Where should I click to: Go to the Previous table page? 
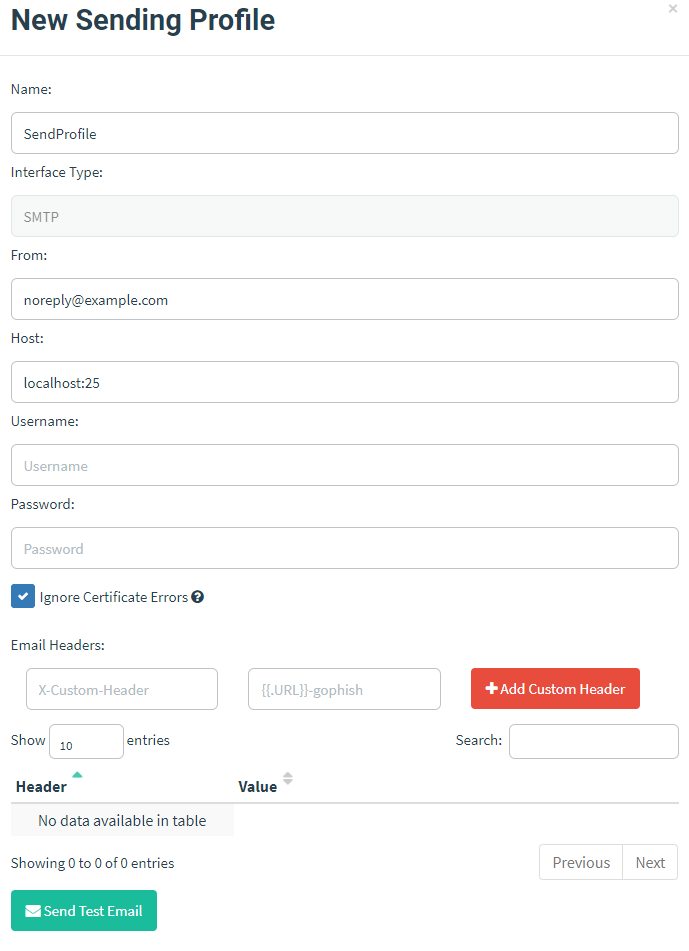[x=580, y=862]
